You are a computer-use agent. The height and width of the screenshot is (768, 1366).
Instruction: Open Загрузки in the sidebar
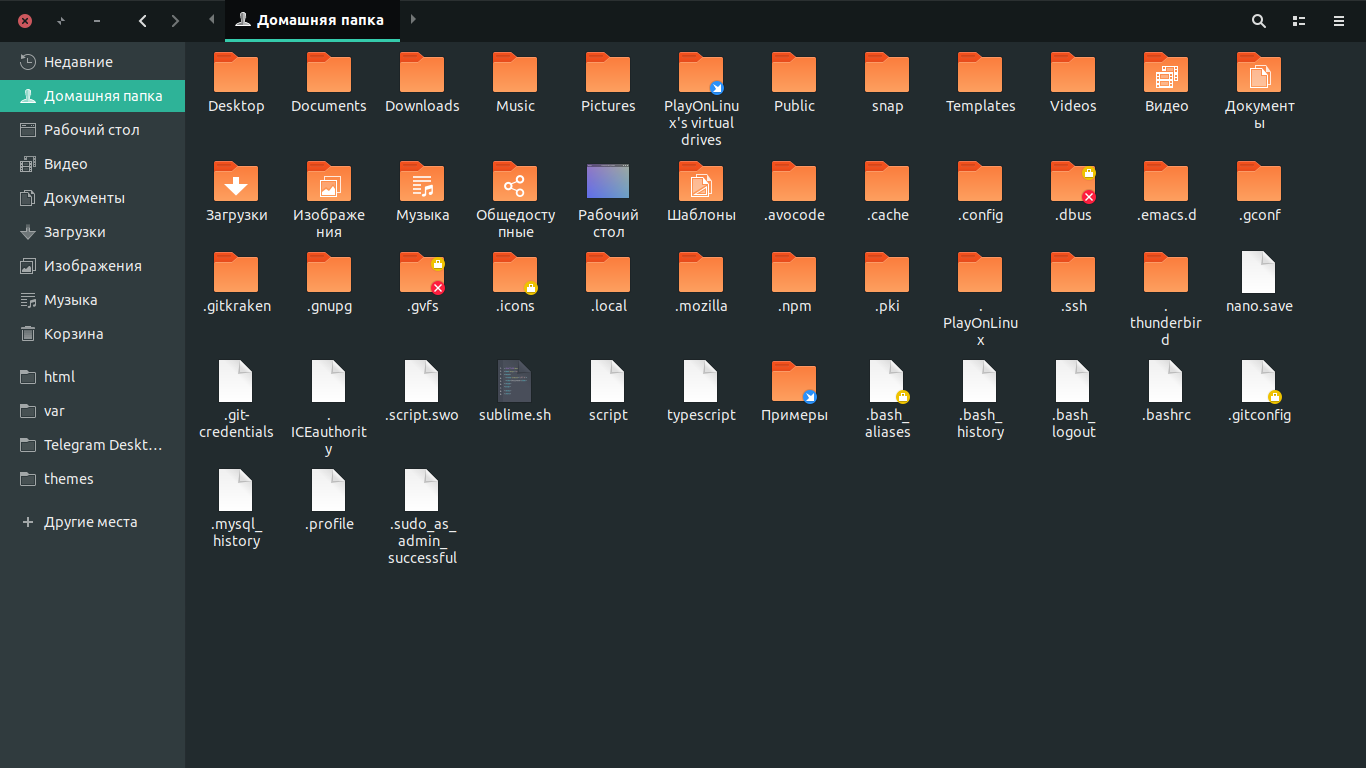tap(92, 232)
